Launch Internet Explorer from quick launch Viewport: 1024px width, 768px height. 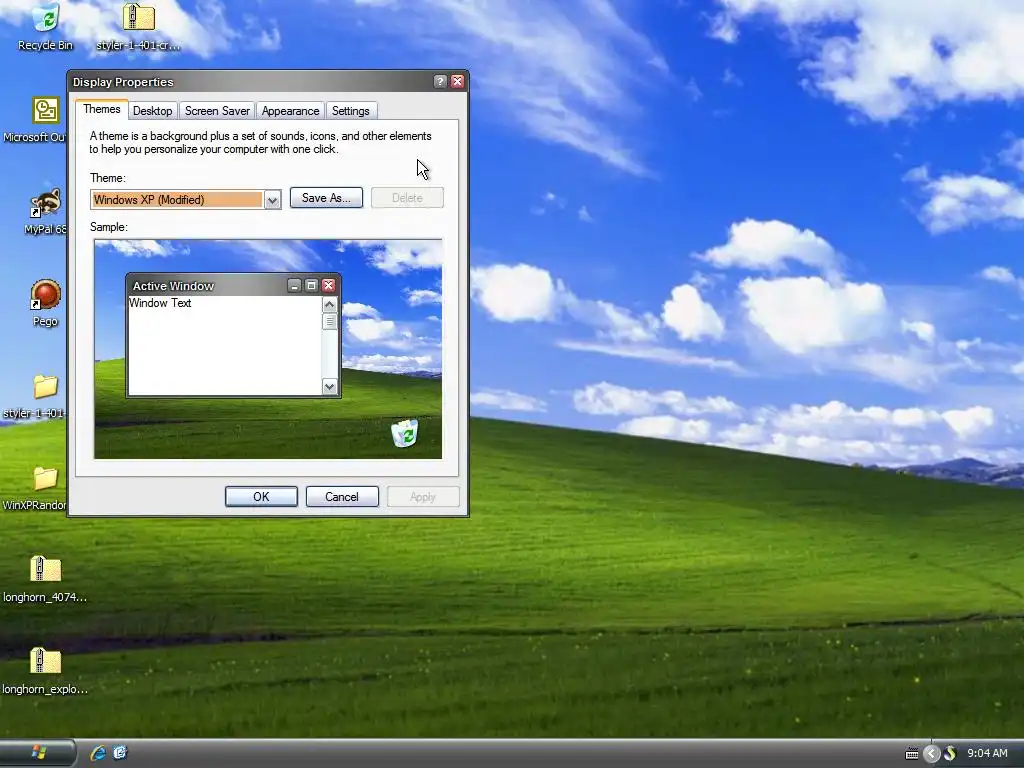[x=98, y=753]
